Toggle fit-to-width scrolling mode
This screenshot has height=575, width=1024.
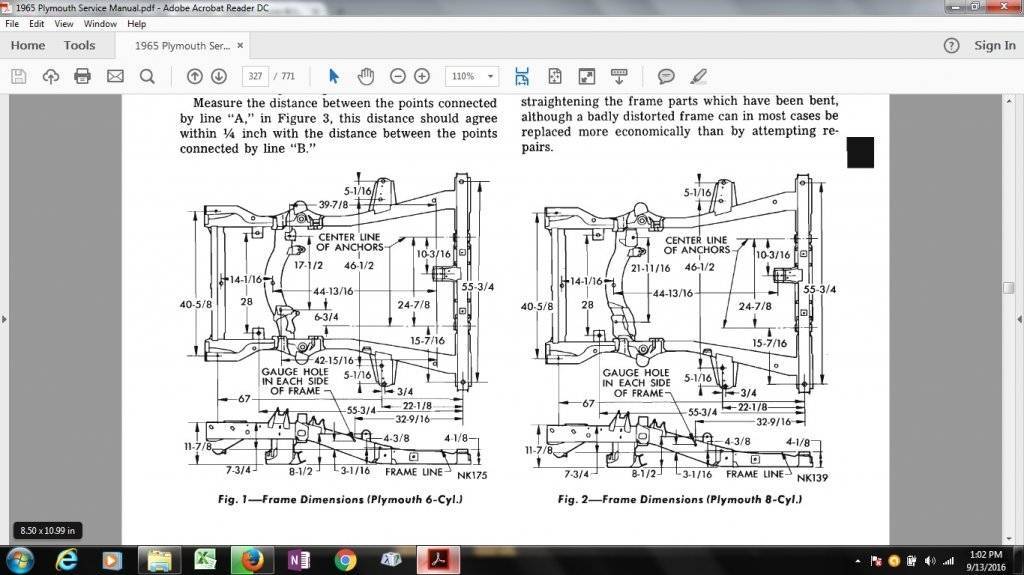click(x=521, y=76)
